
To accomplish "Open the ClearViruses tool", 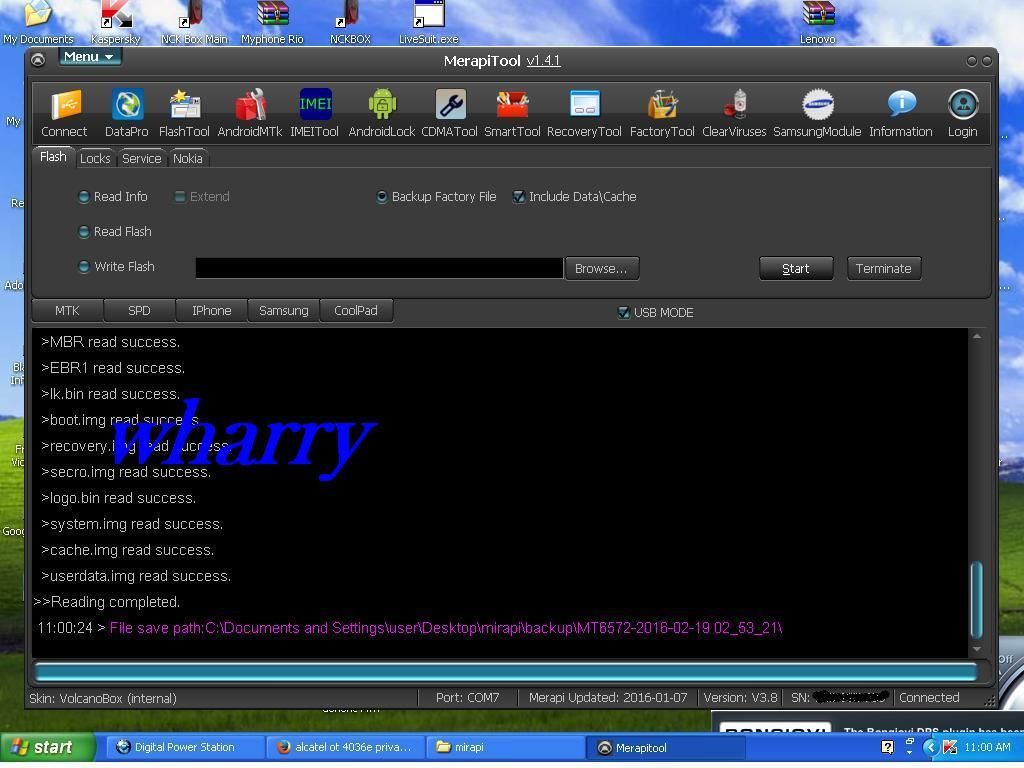I will tap(735, 114).
